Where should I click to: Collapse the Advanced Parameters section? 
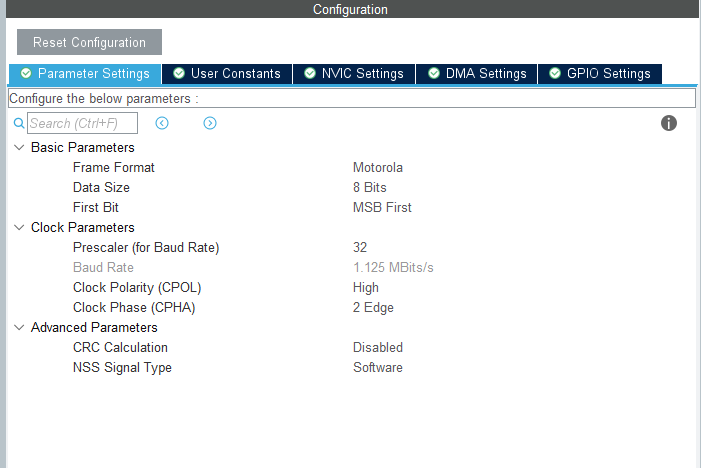point(19,327)
